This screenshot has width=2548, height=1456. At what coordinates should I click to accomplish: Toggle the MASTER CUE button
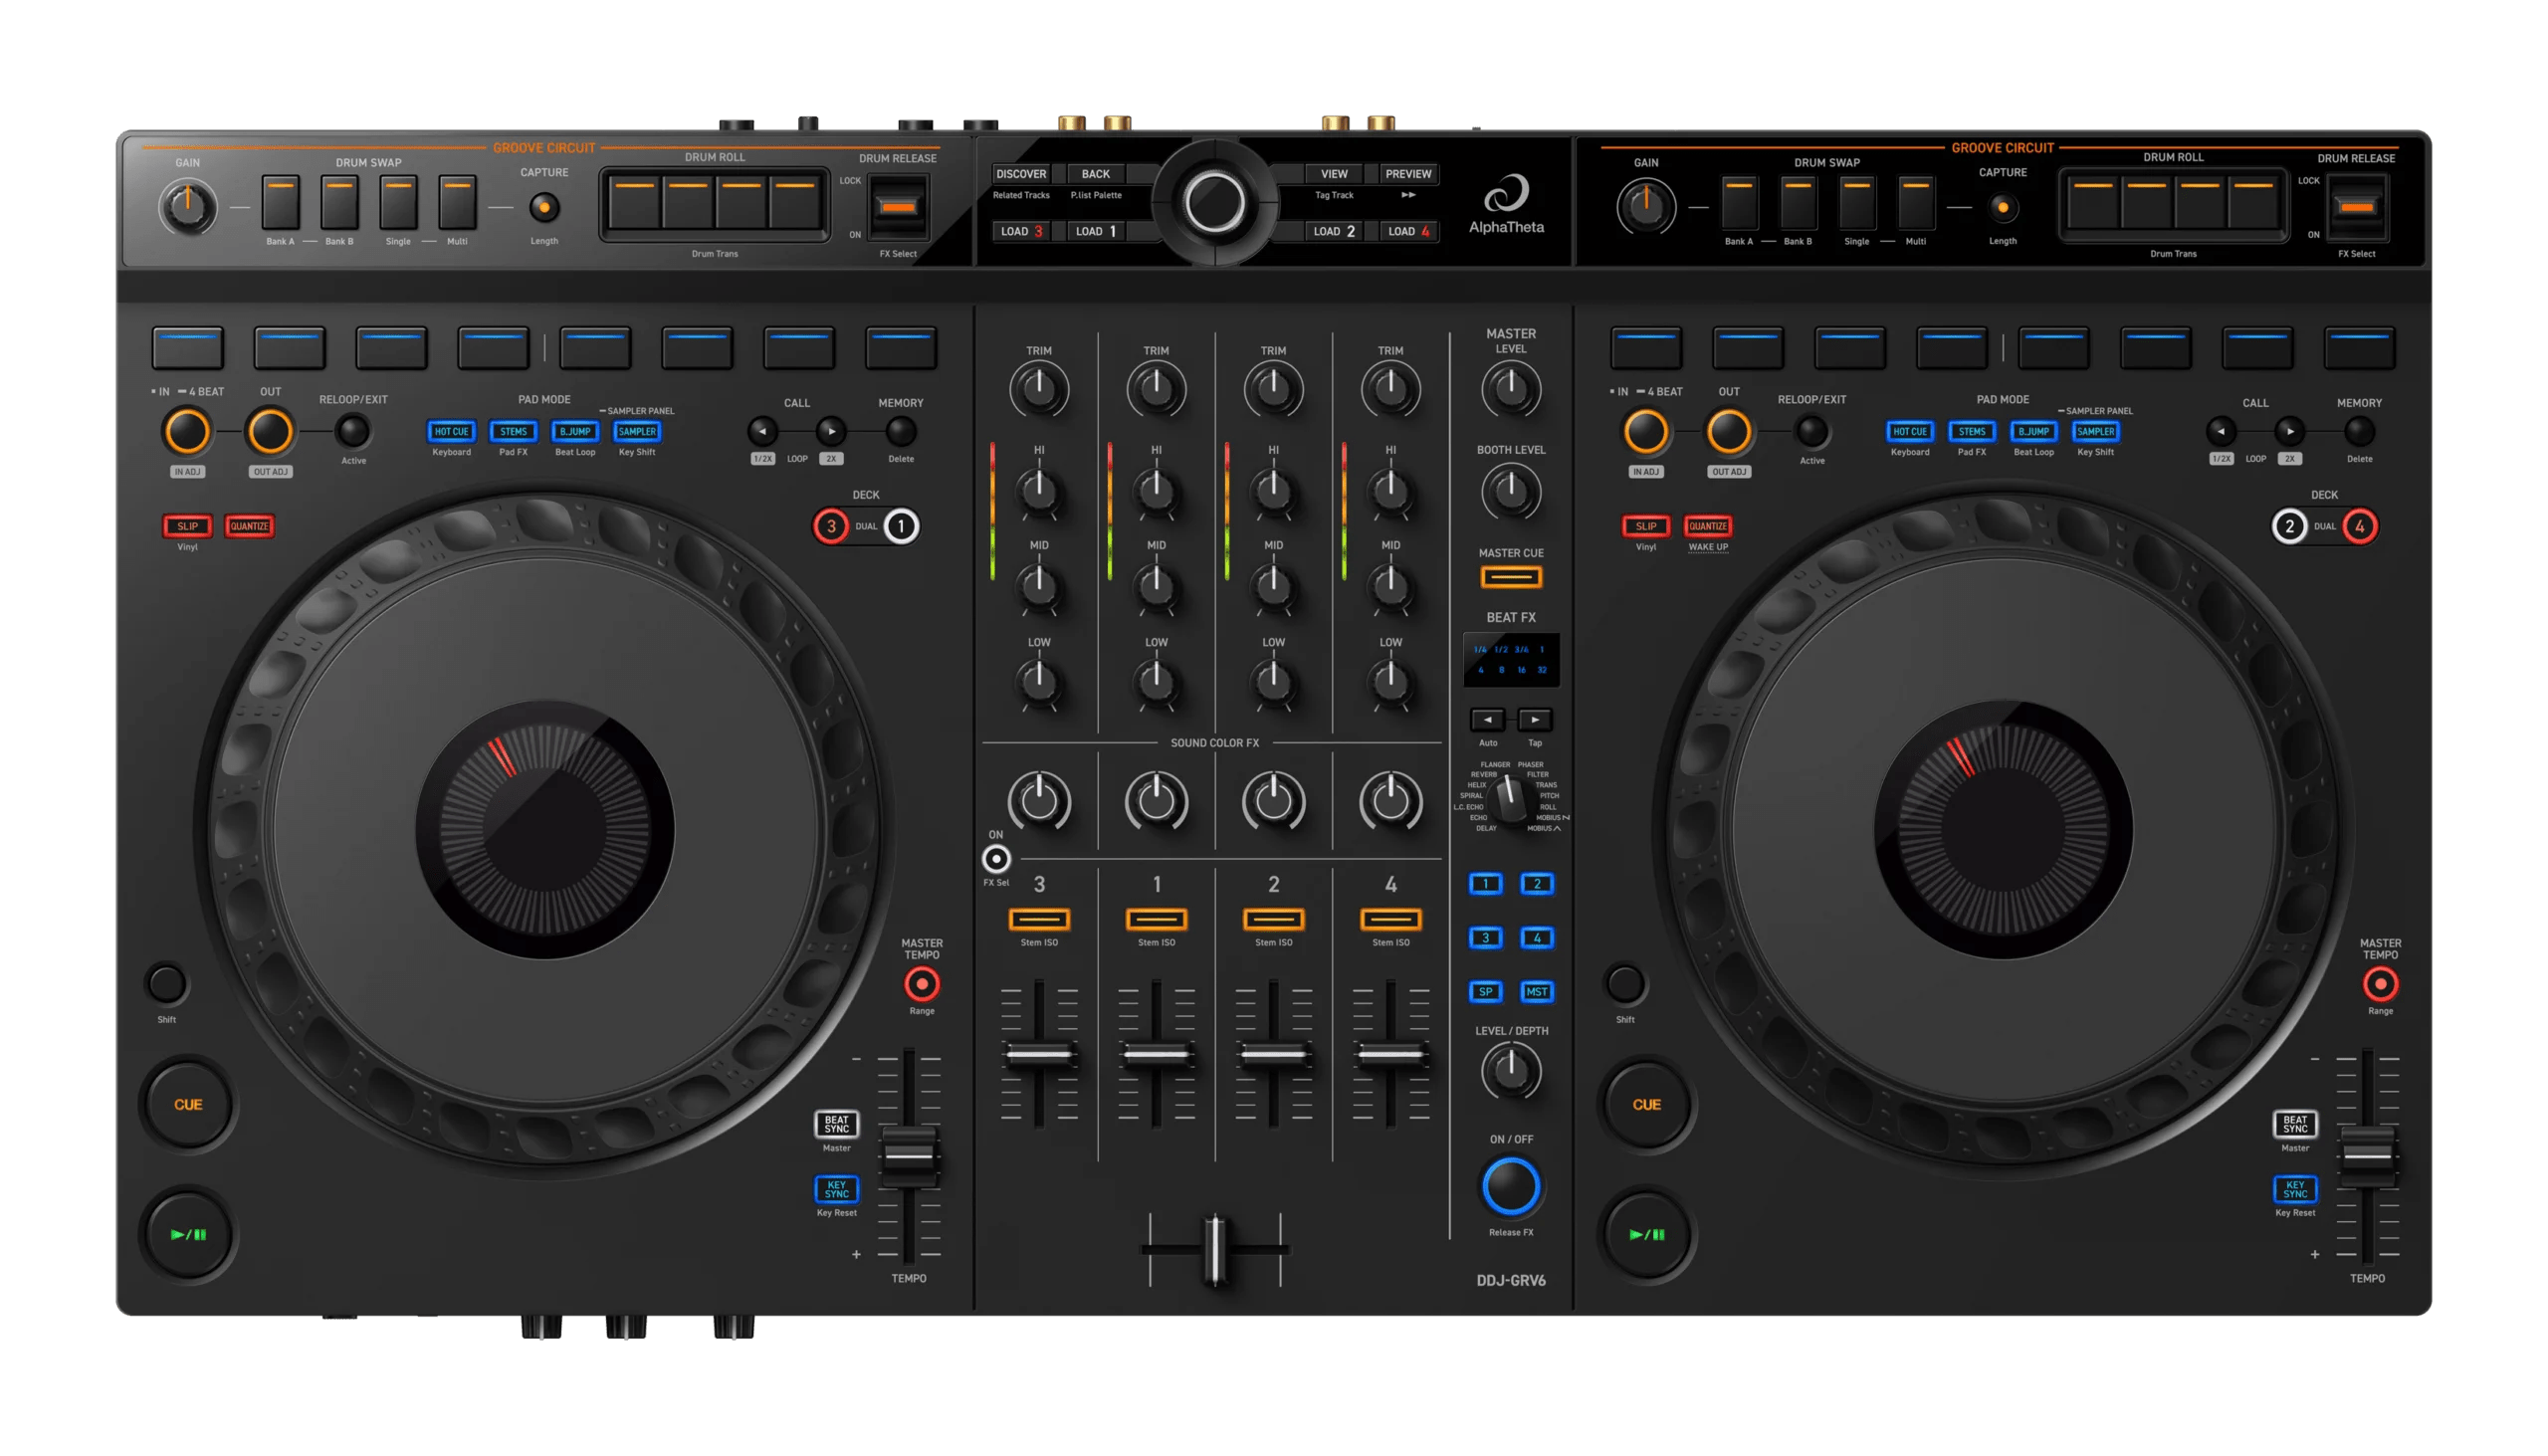pos(1511,577)
